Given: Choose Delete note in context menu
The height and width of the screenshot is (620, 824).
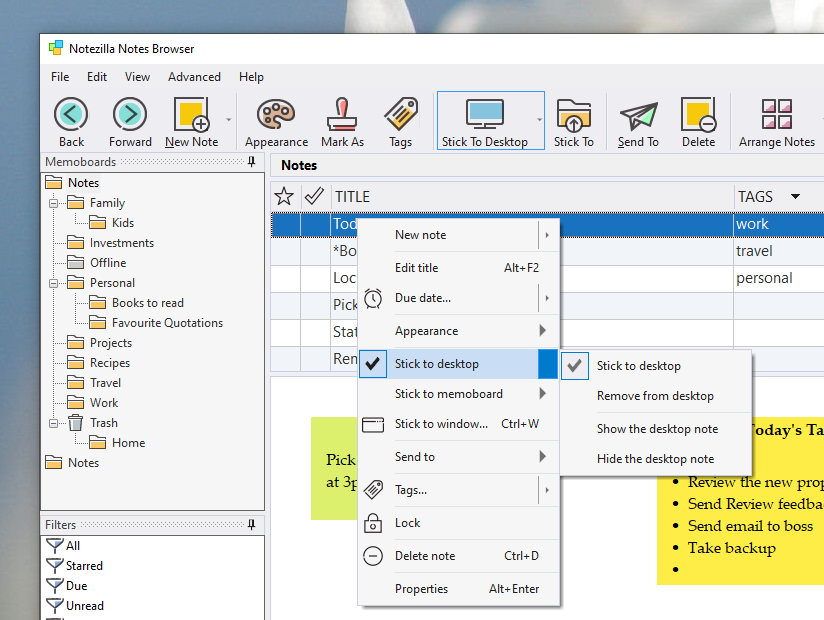Looking at the screenshot, I should tap(458, 556).
